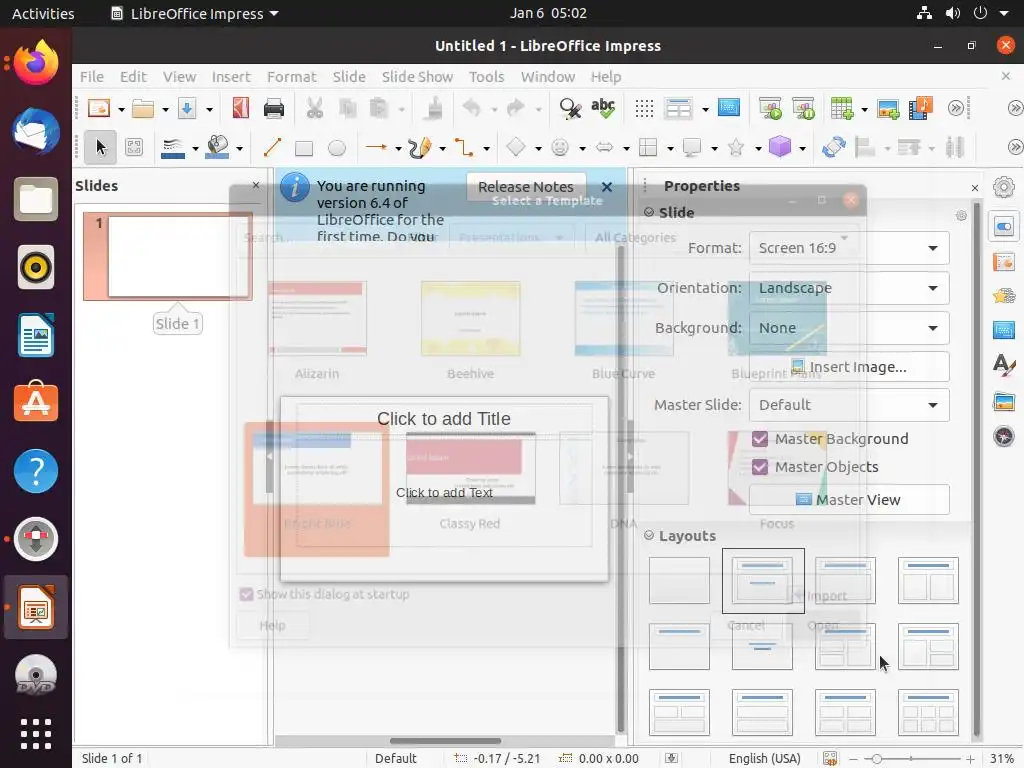Click English (USA) language in status bar
Viewport: 1024px width, 768px height.
pyautogui.click(x=764, y=759)
